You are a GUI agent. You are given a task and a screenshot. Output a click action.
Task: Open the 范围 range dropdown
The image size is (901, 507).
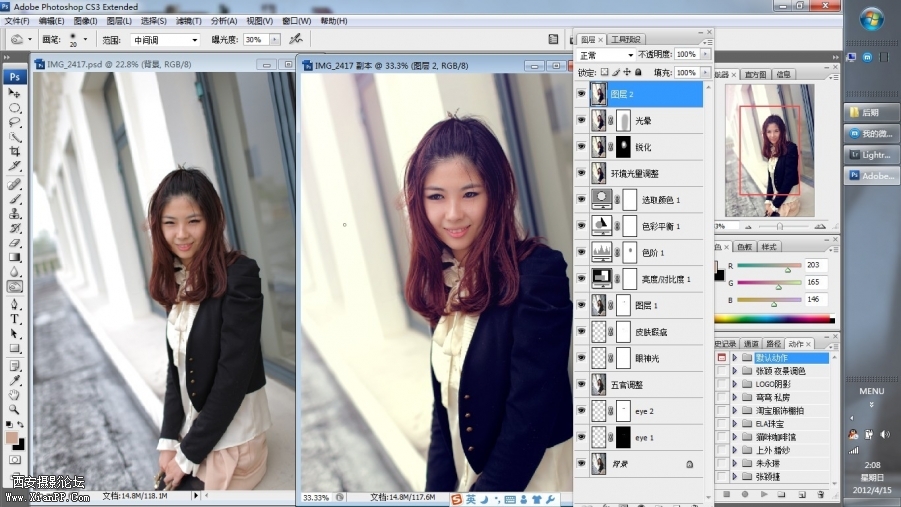[x=165, y=40]
